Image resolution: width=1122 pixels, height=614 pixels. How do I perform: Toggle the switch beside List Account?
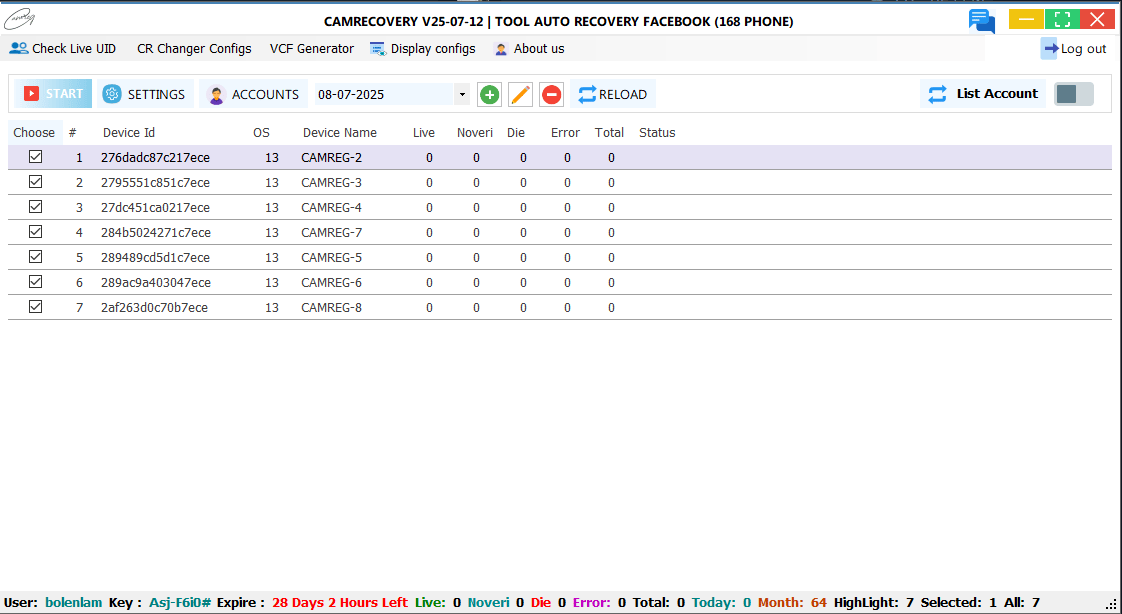pos(1074,94)
